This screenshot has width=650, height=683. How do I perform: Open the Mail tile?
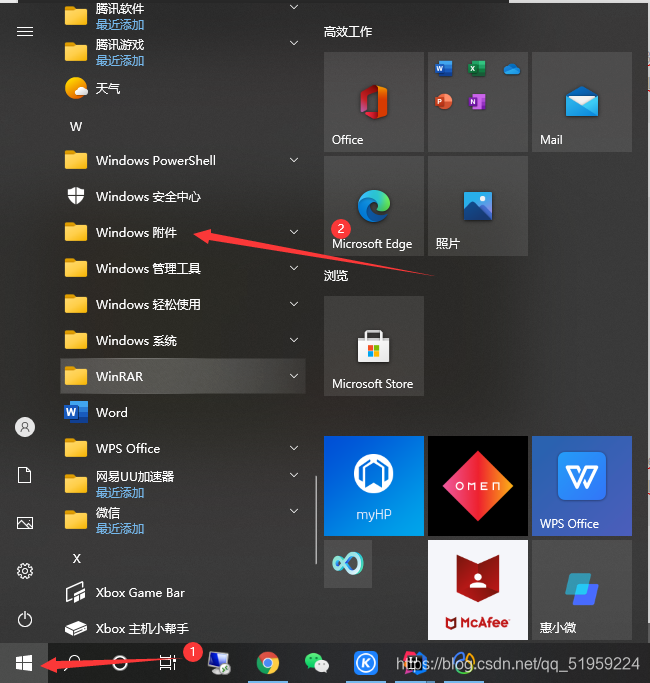point(582,102)
